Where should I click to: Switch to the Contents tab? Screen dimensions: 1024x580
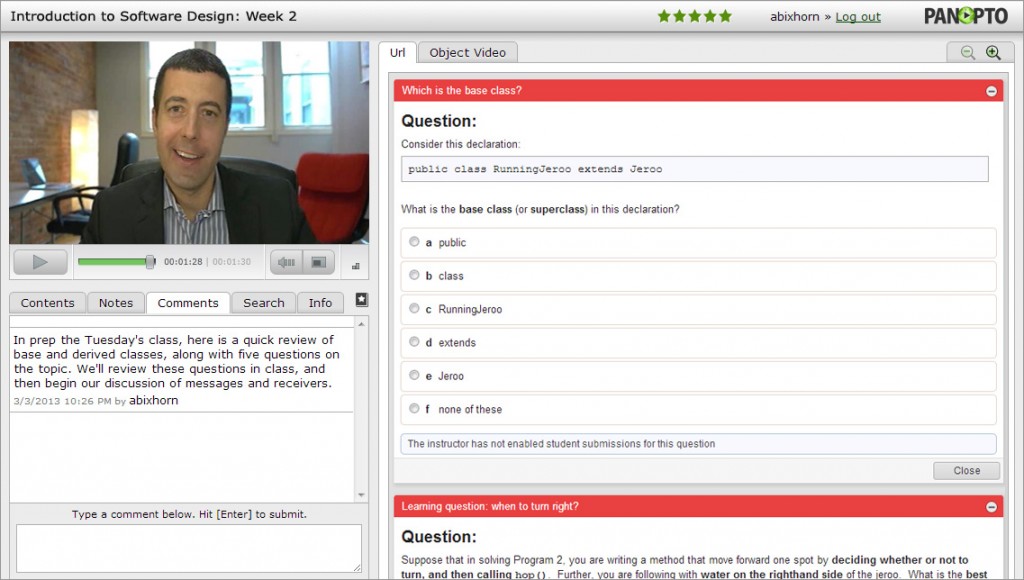[x=47, y=303]
